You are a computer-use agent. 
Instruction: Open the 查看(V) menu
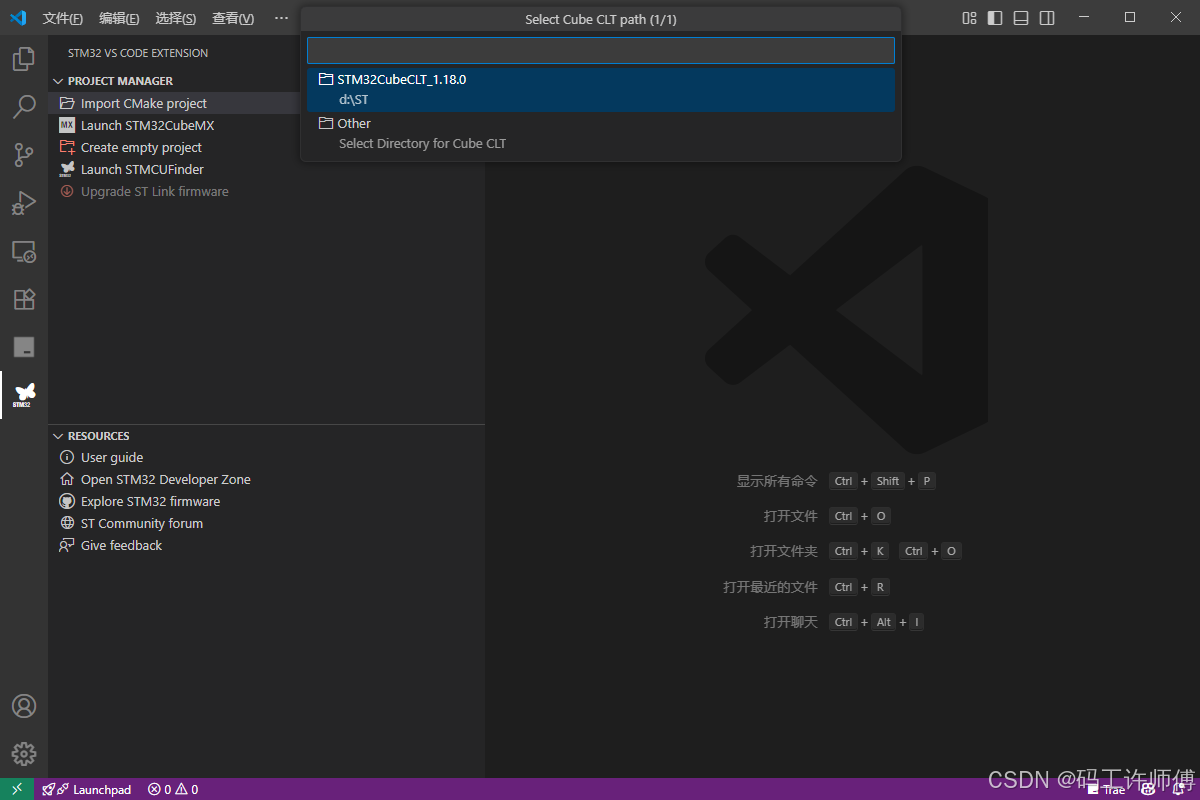(x=233, y=18)
